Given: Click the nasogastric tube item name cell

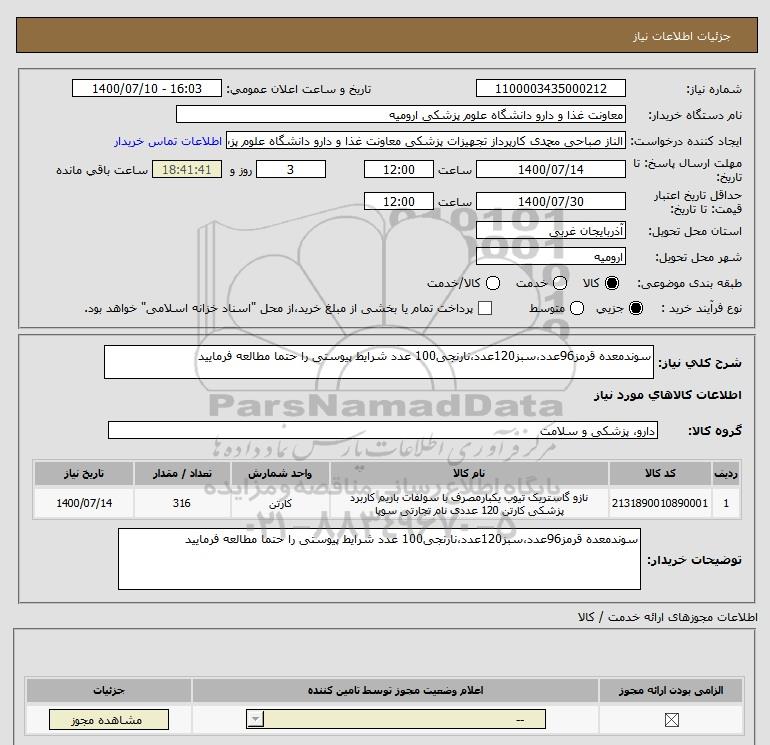Looking at the screenshot, I should click(x=469, y=503).
